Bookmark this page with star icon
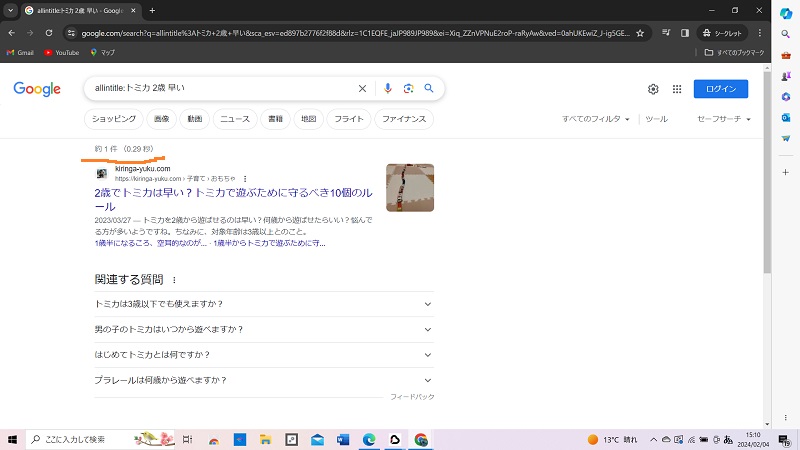This screenshot has height=450, width=800. (x=640, y=33)
